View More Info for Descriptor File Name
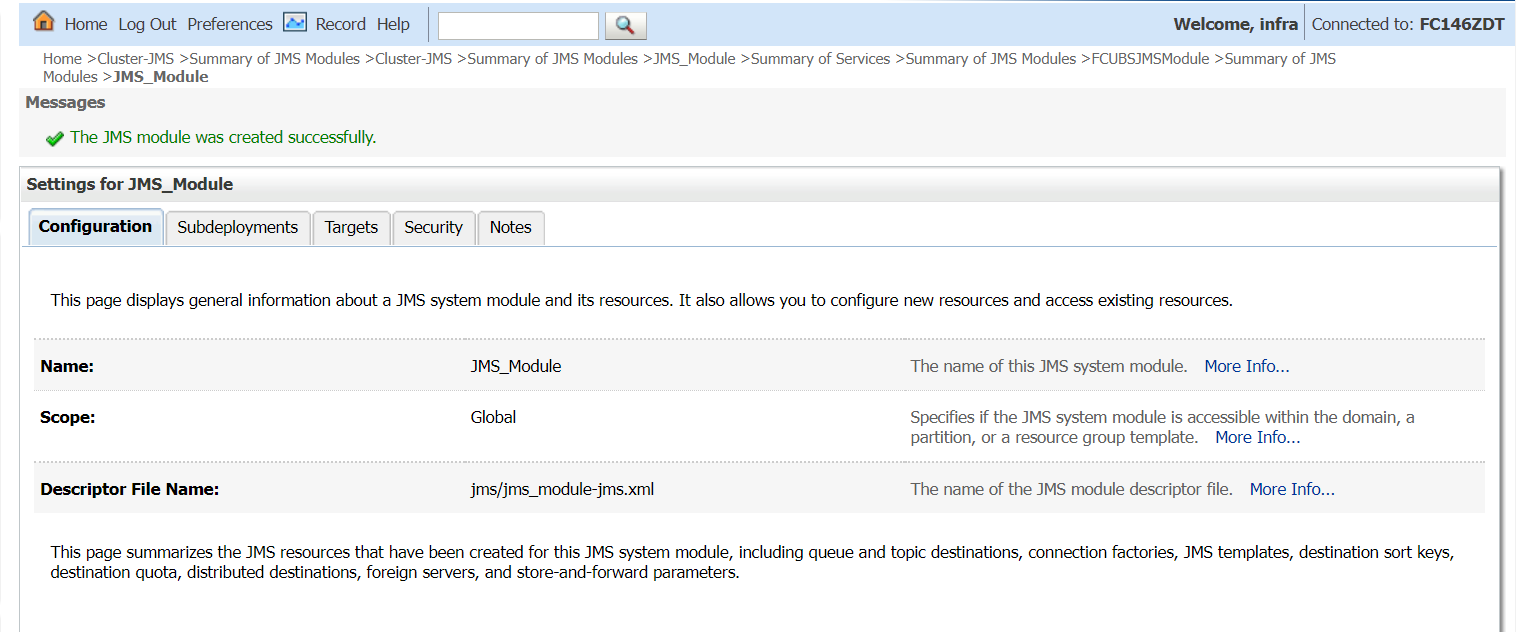 point(1292,489)
